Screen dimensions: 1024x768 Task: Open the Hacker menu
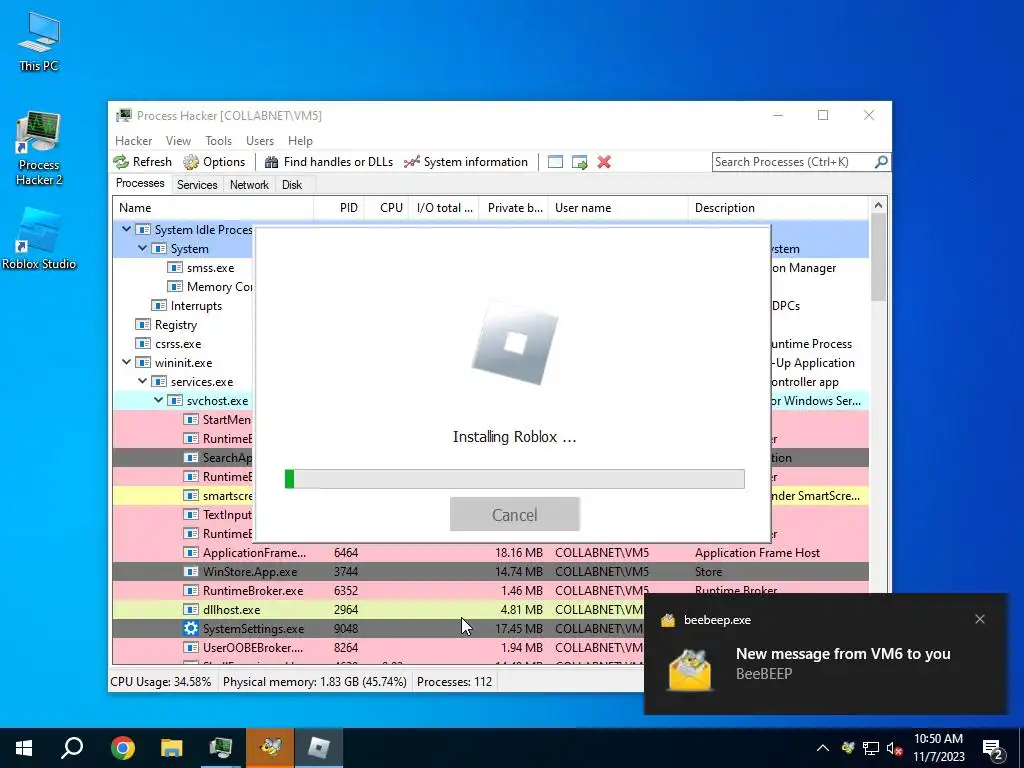[x=133, y=140]
